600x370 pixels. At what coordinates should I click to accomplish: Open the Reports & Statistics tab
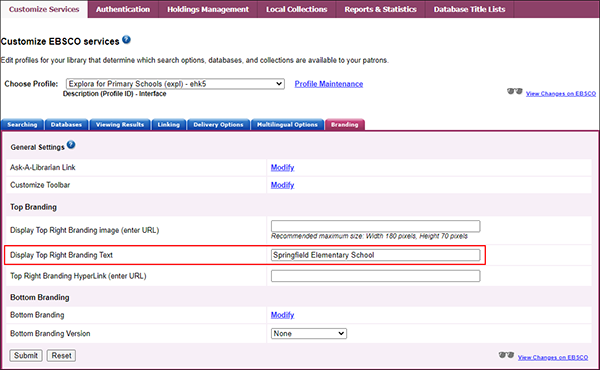(x=380, y=9)
